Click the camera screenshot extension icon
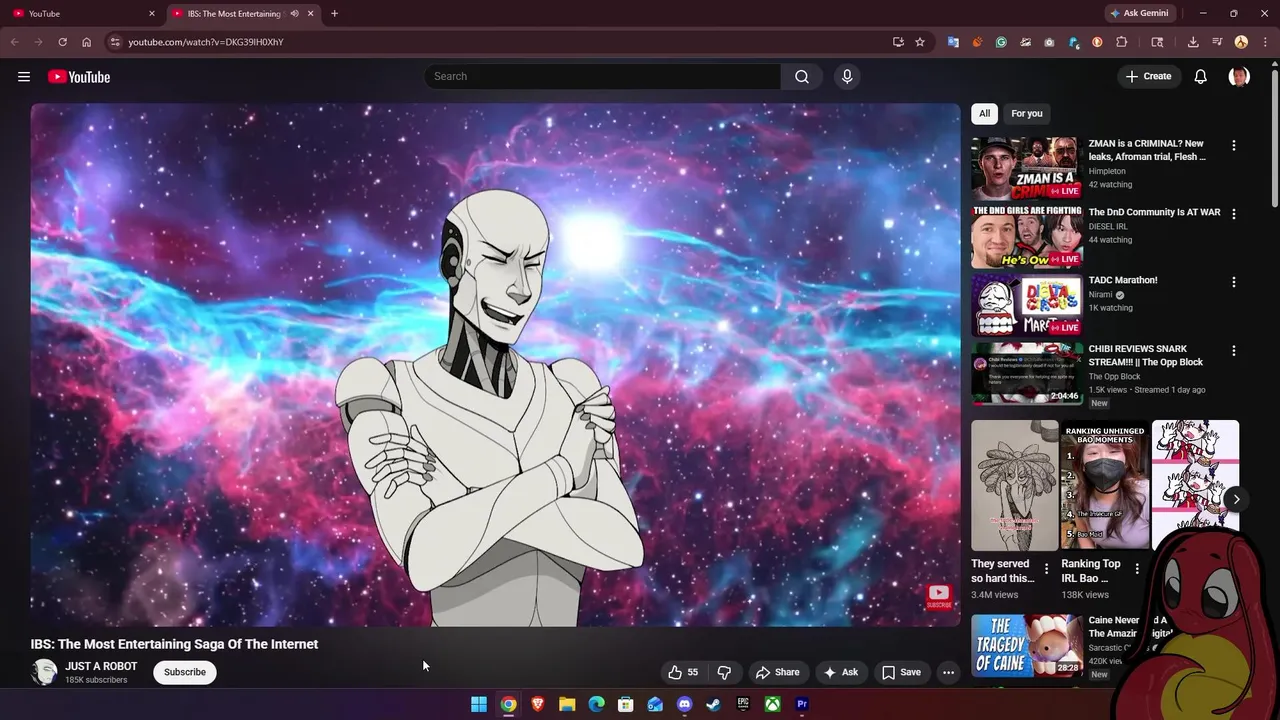The image size is (1280, 720). (1049, 42)
